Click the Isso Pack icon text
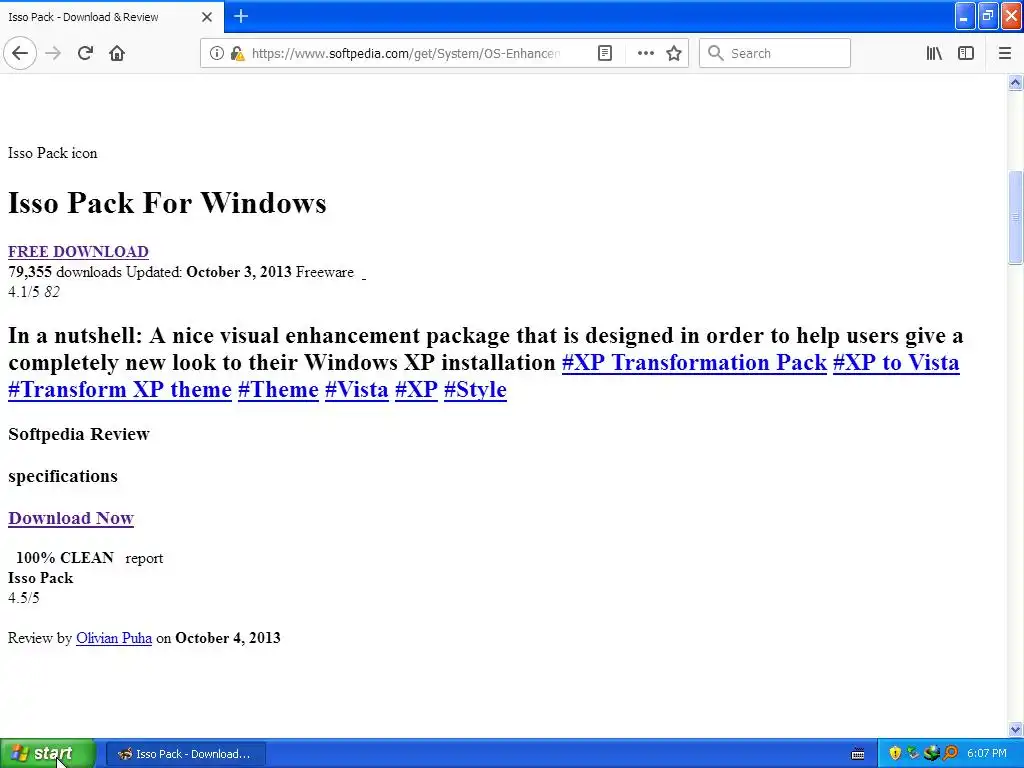Image resolution: width=1024 pixels, height=768 pixels. coord(52,153)
